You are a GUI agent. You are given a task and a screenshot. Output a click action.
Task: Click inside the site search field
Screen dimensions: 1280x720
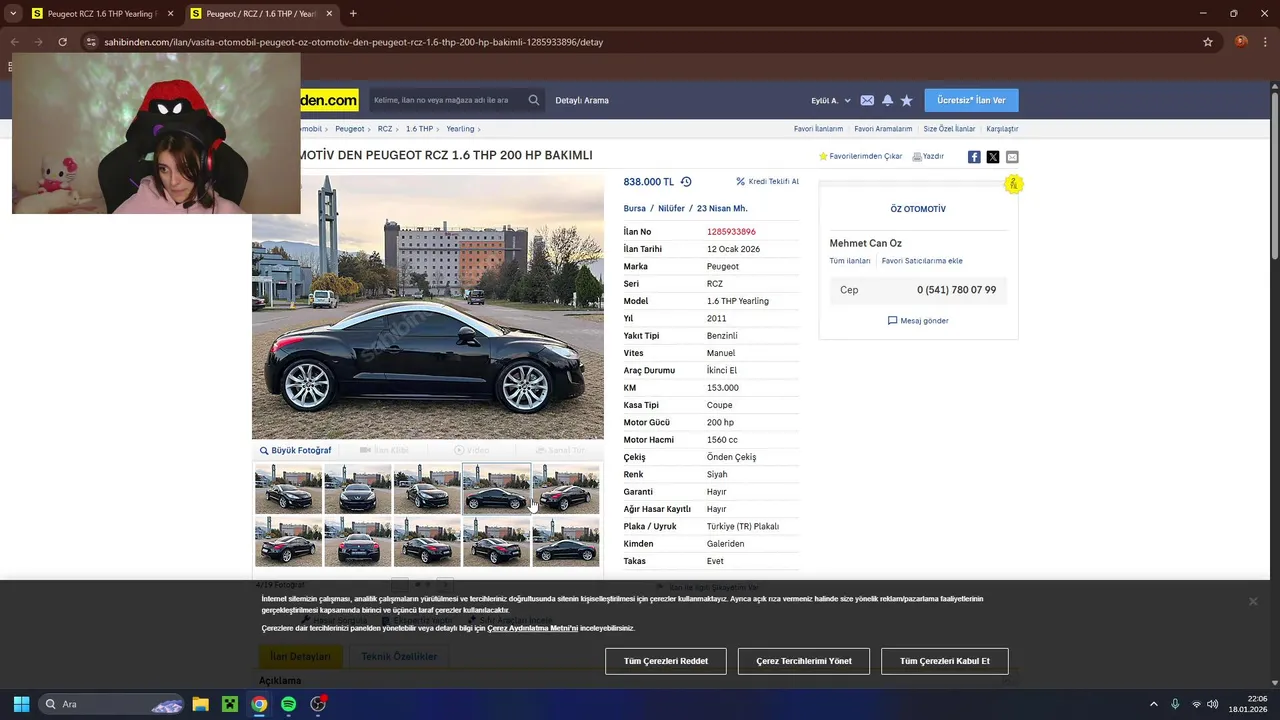pos(447,100)
